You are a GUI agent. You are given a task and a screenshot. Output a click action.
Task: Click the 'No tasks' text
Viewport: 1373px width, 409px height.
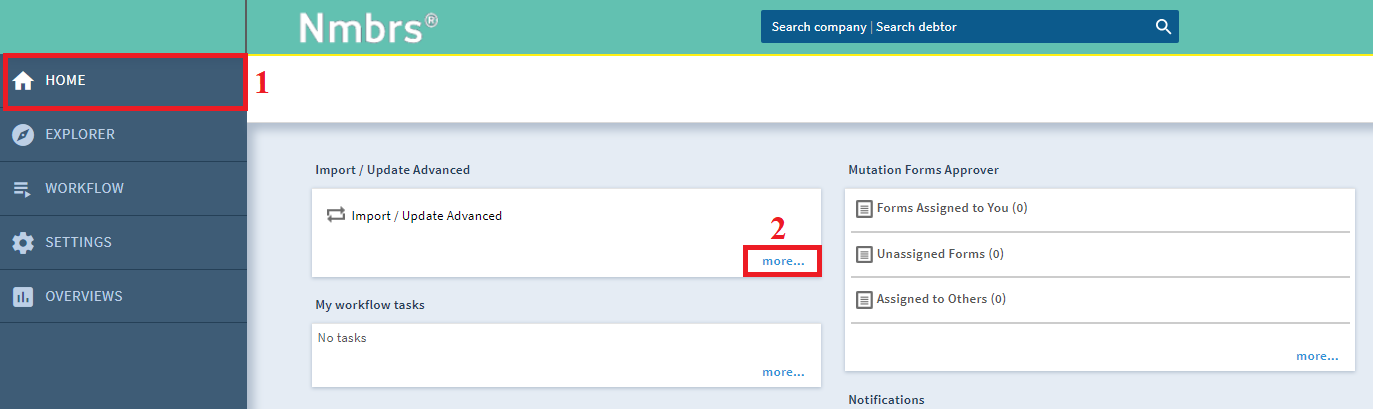[342, 338]
